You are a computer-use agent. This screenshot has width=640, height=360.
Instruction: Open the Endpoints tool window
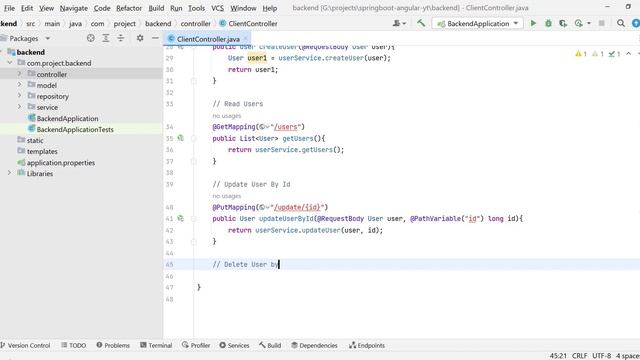(367, 345)
